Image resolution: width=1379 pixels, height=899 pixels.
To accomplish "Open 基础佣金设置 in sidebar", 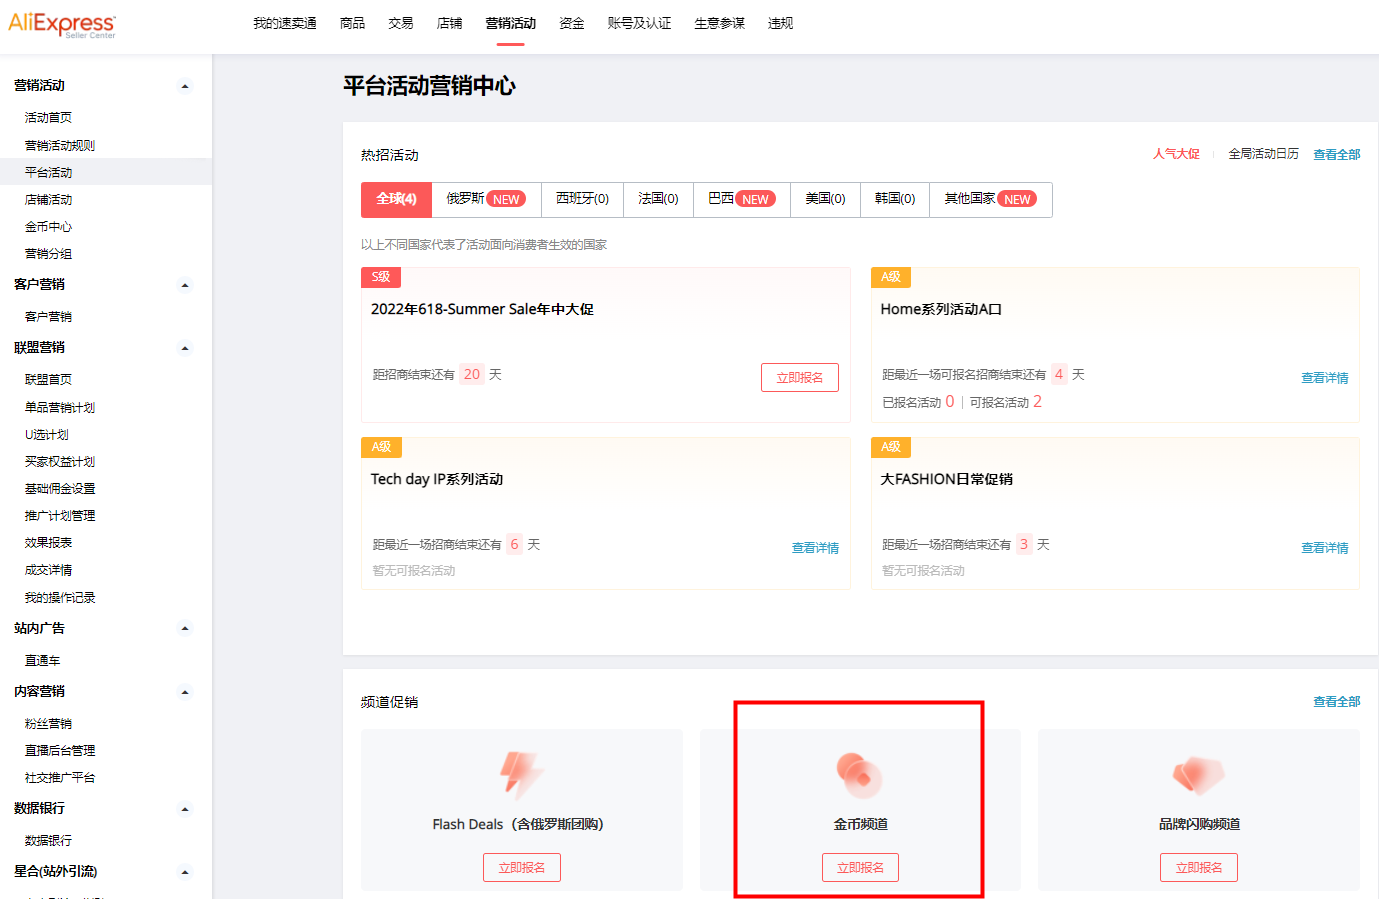I will tap(60, 489).
